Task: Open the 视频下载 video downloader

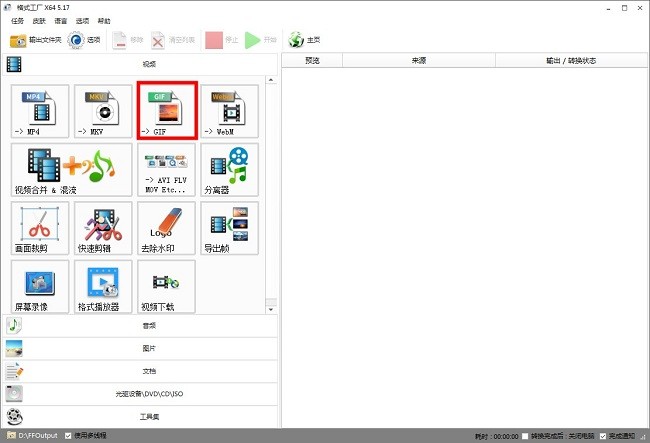Action: tap(167, 285)
